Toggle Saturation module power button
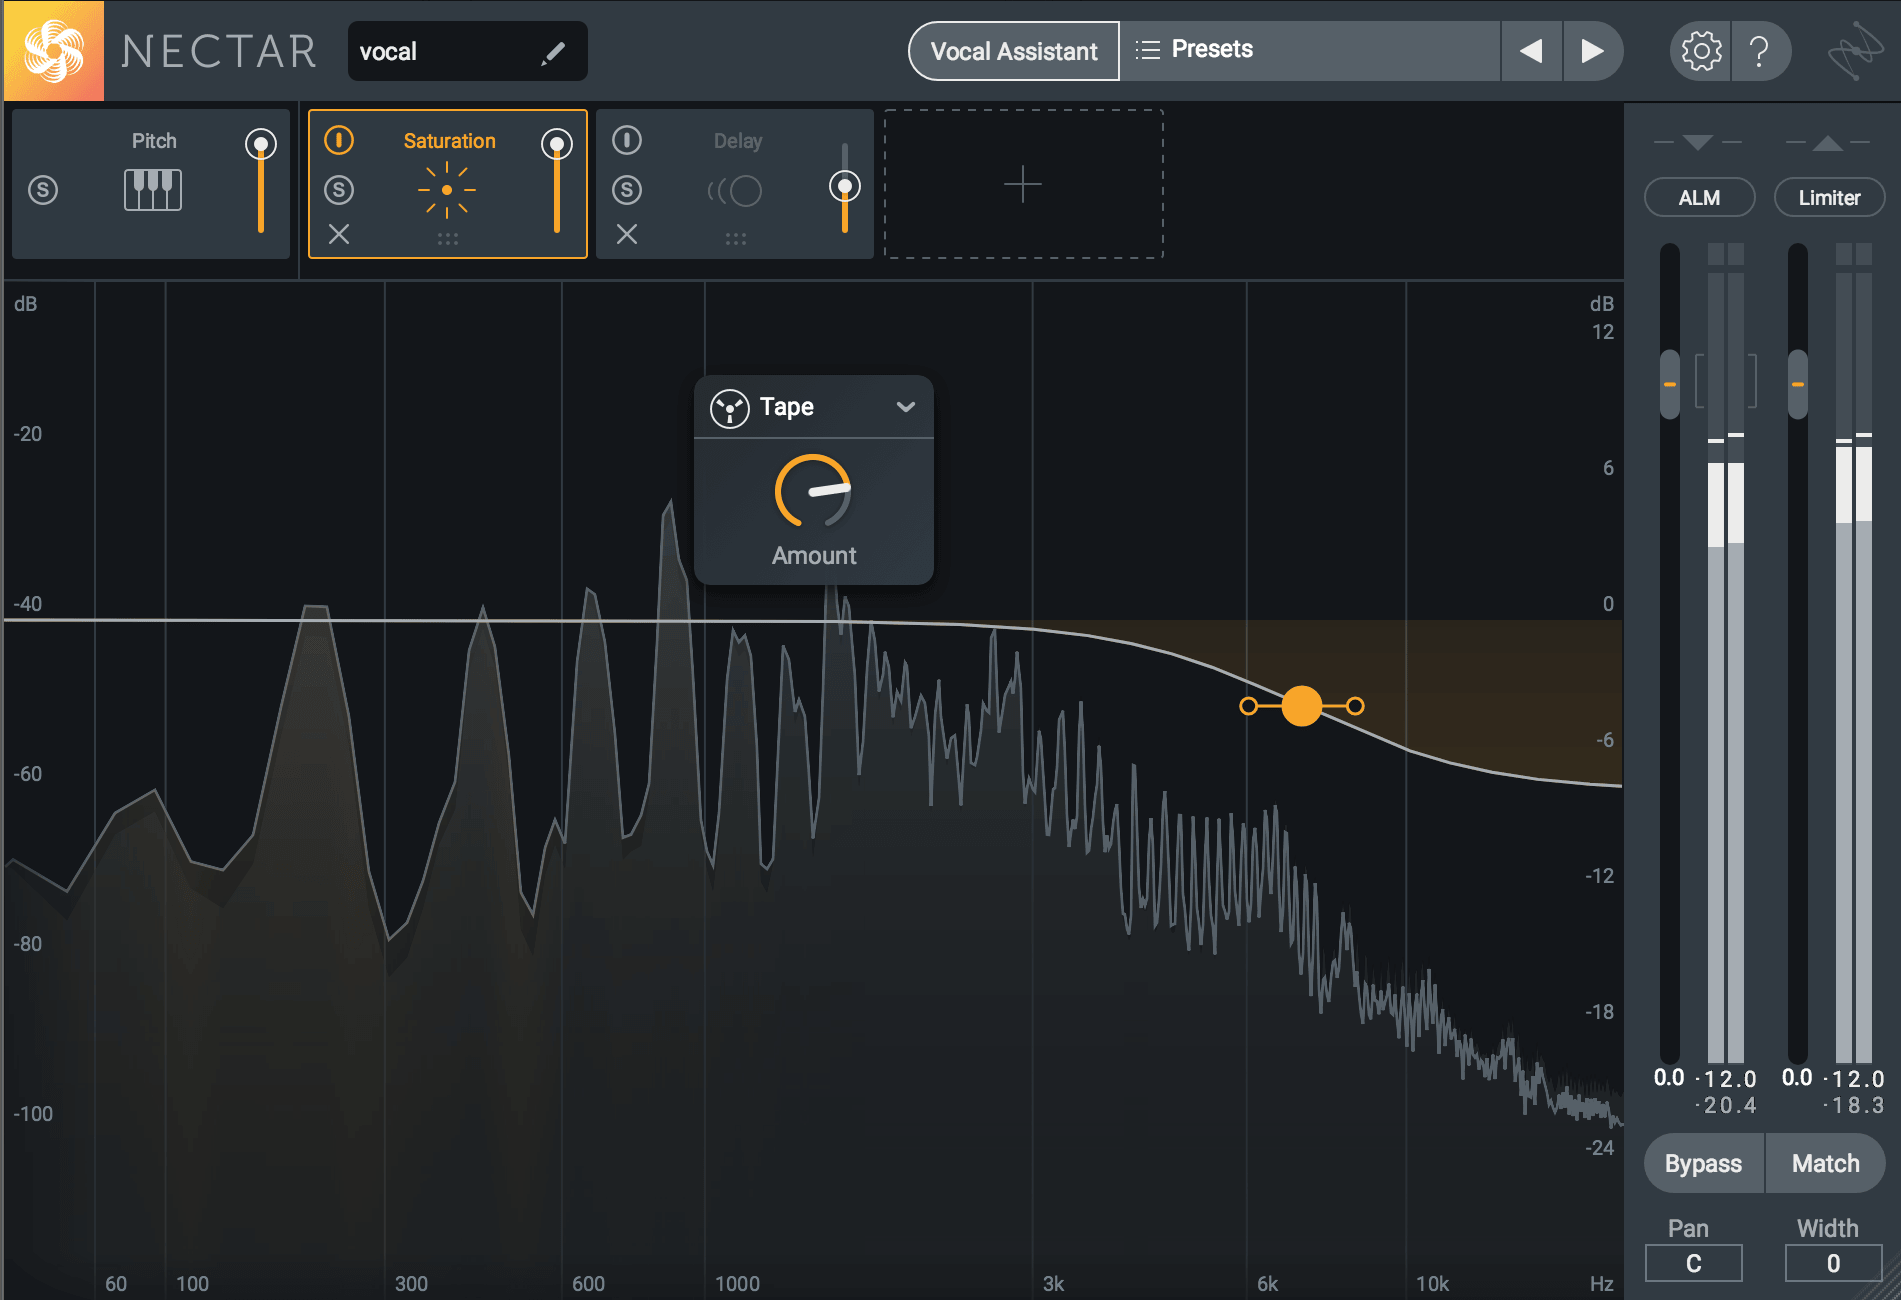Screen dimensions: 1901x1300 click(339, 140)
